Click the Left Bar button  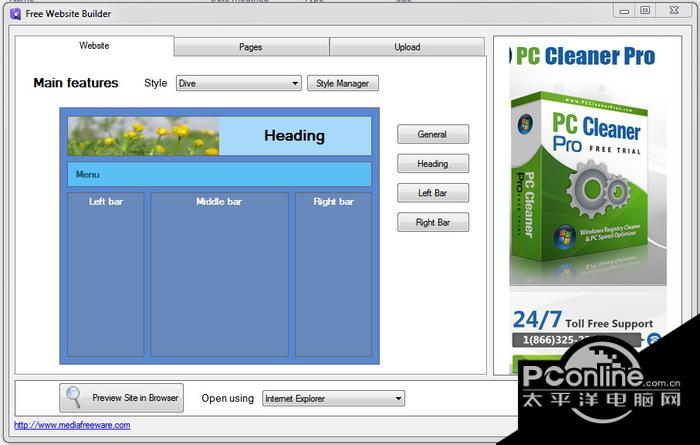433,193
